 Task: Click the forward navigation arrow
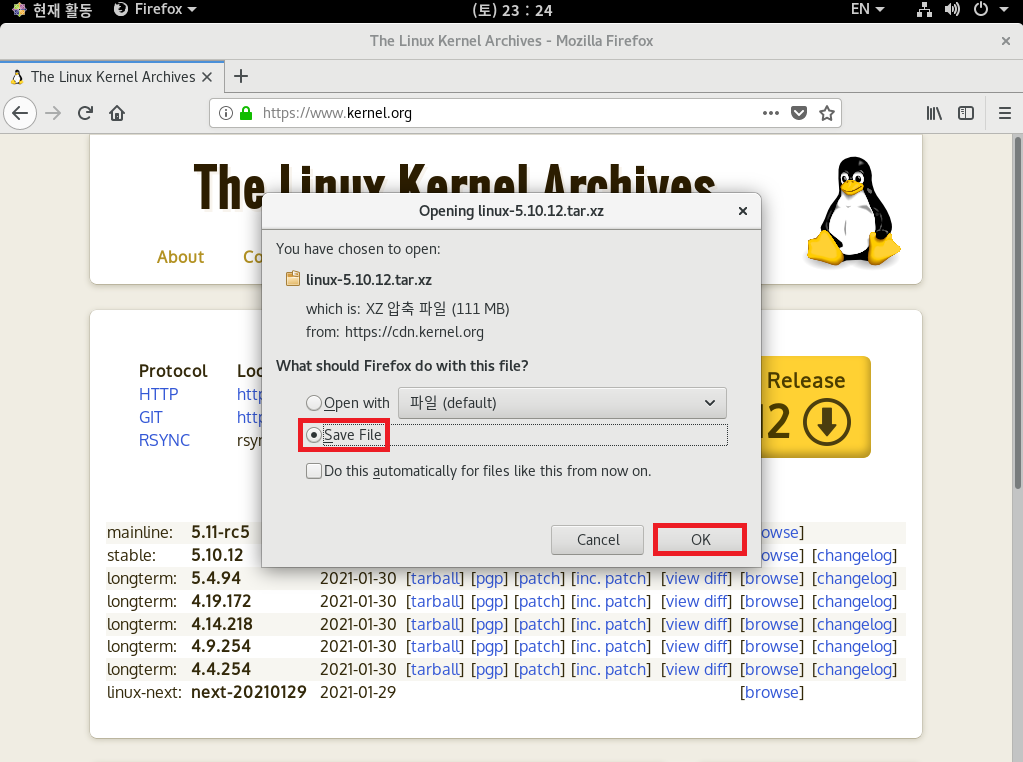coord(53,114)
